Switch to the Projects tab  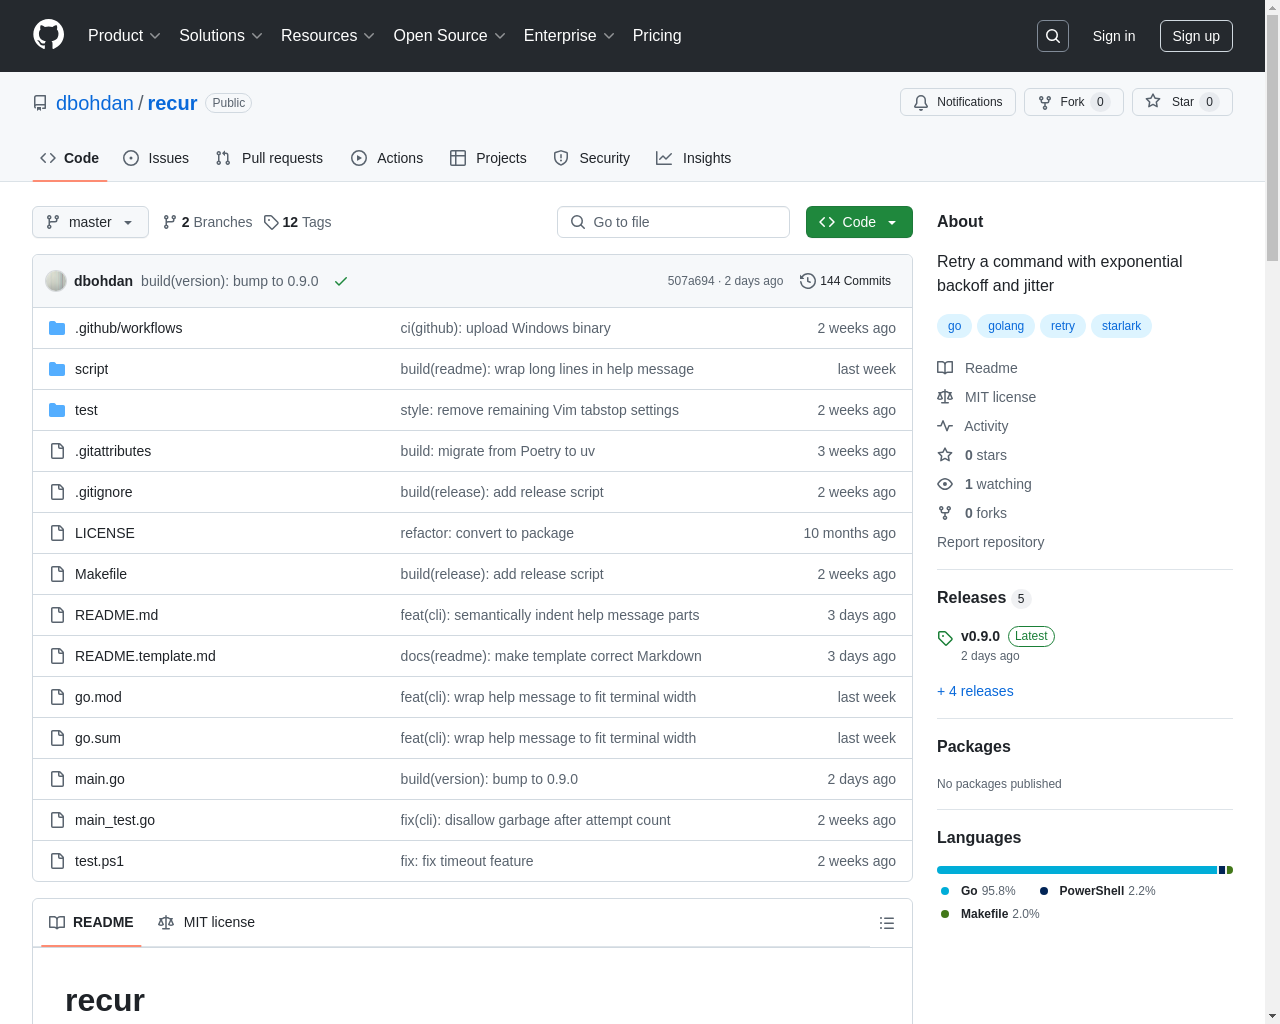tap(488, 158)
